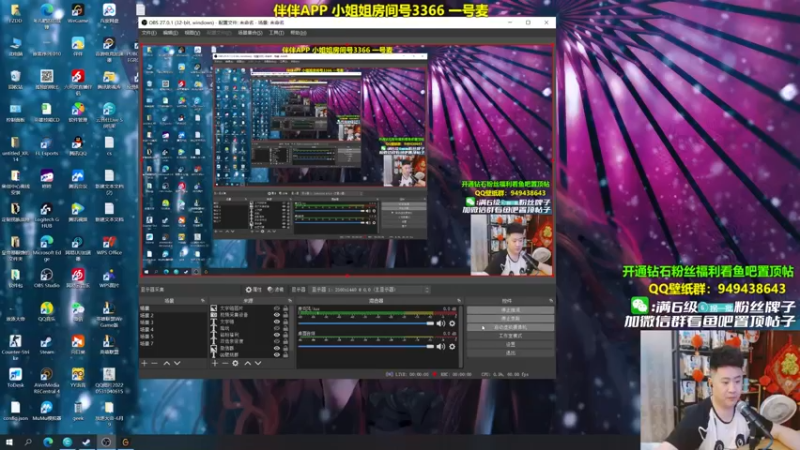Click 工作室模式 studio mode button
The width and height of the screenshot is (800, 450).
[x=510, y=336]
